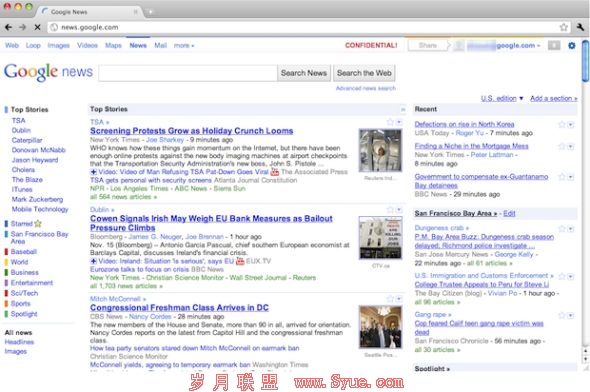Open Headlines under All news

click(x=19, y=342)
